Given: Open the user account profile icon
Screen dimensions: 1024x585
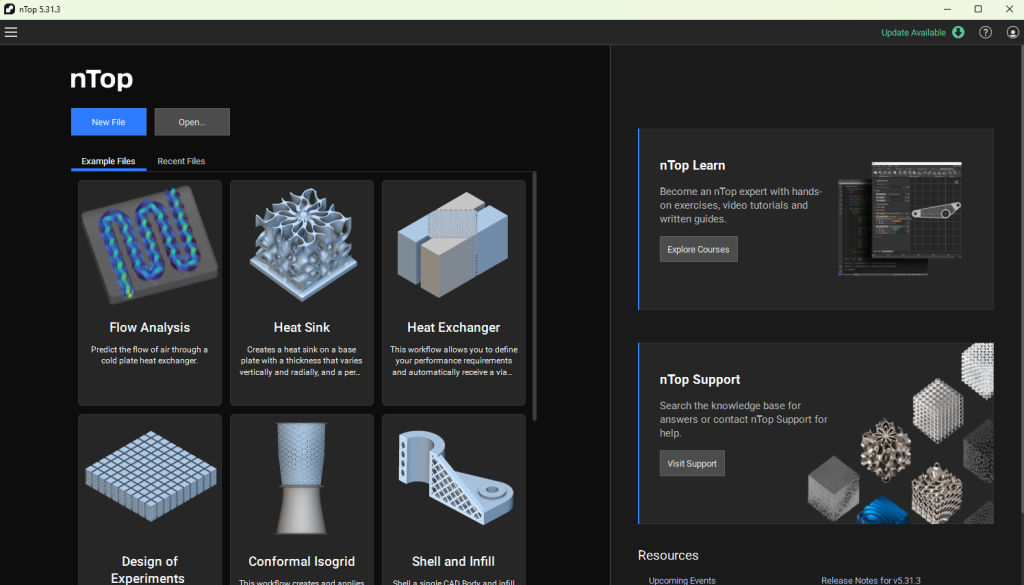Looking at the screenshot, I should (1012, 32).
